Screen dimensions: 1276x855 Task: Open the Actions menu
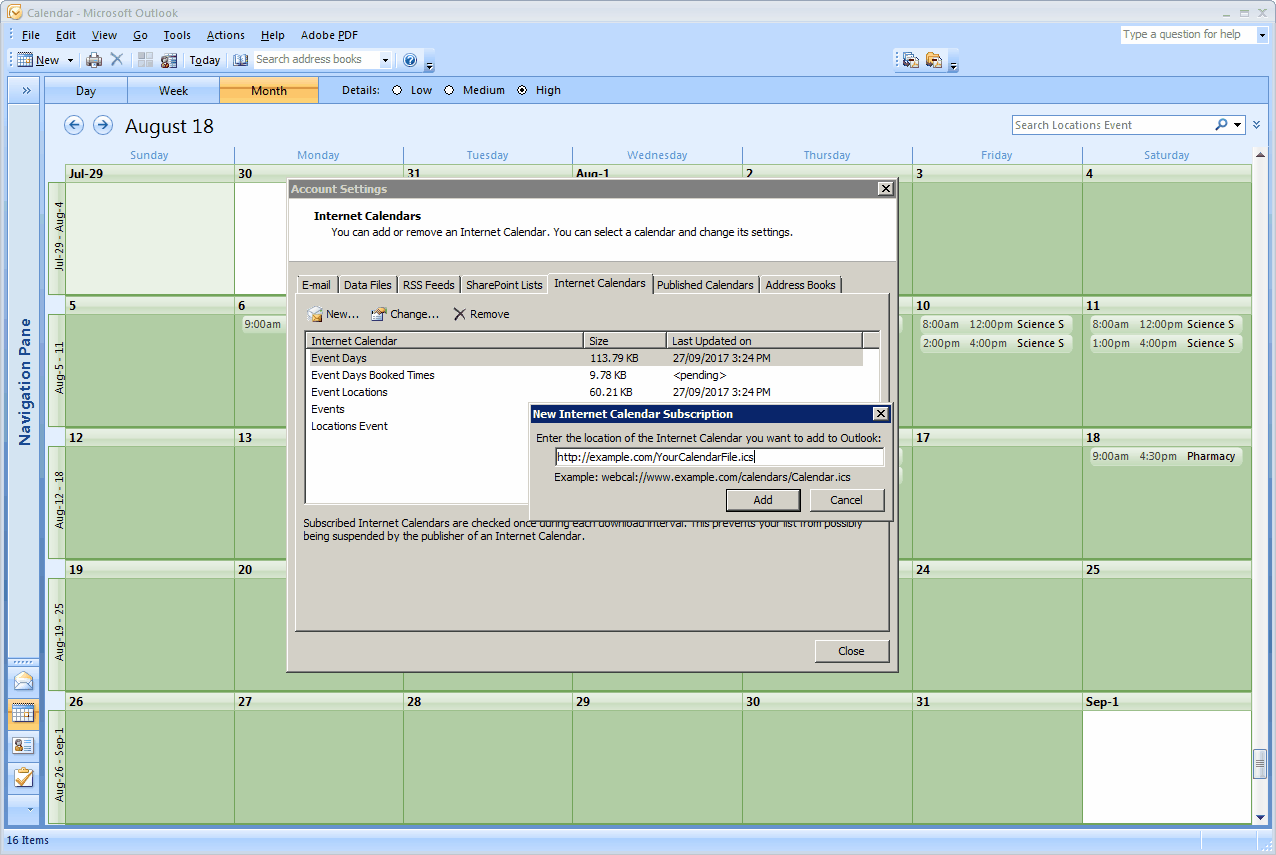coord(225,35)
